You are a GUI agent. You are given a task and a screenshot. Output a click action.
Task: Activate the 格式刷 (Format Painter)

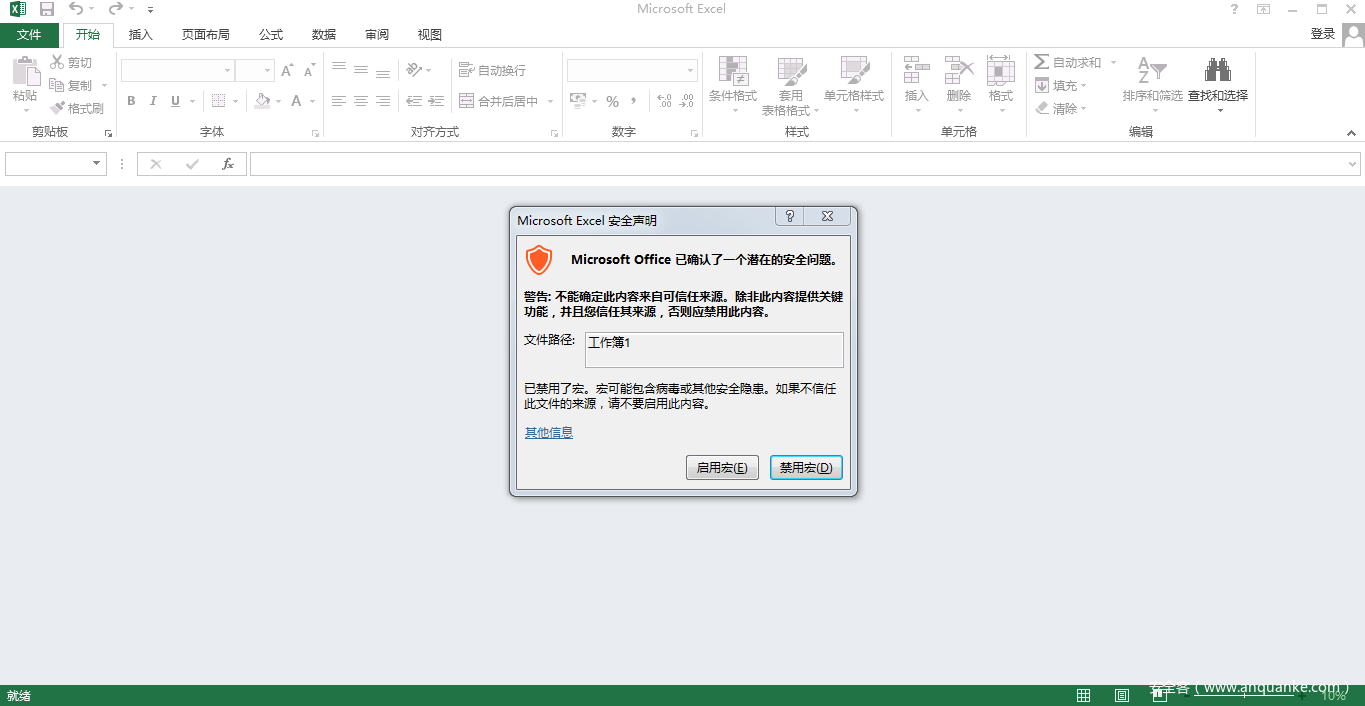coord(77,108)
